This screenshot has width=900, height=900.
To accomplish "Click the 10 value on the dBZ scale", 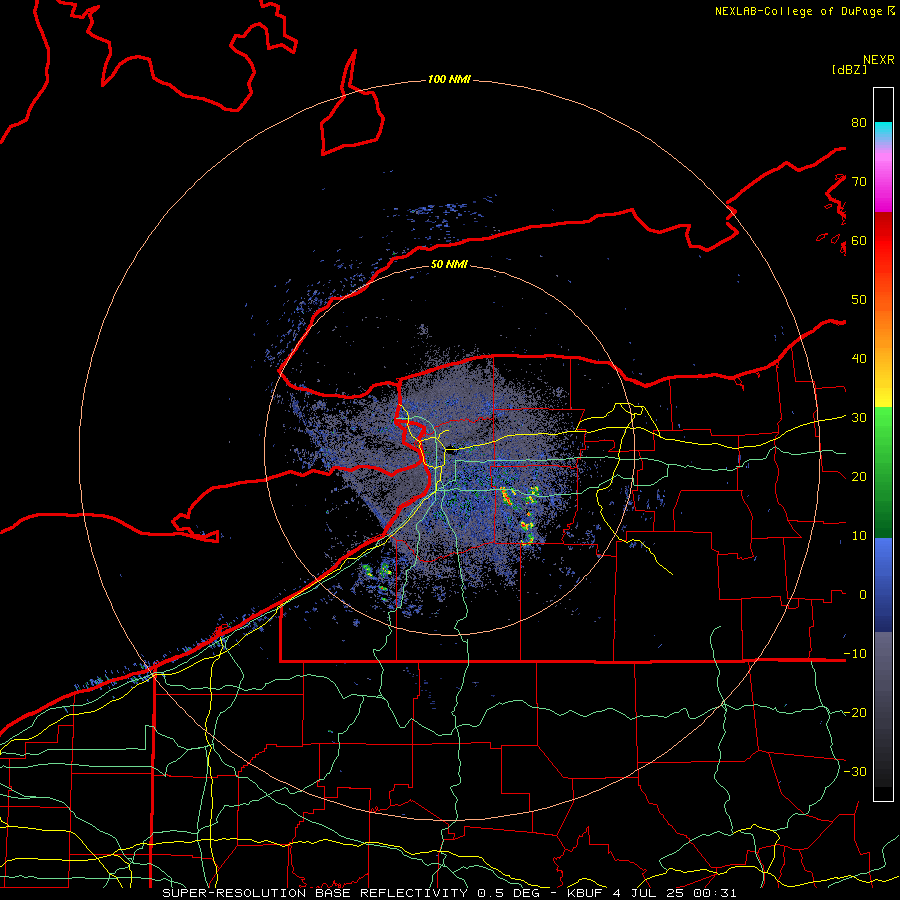I will tap(859, 536).
